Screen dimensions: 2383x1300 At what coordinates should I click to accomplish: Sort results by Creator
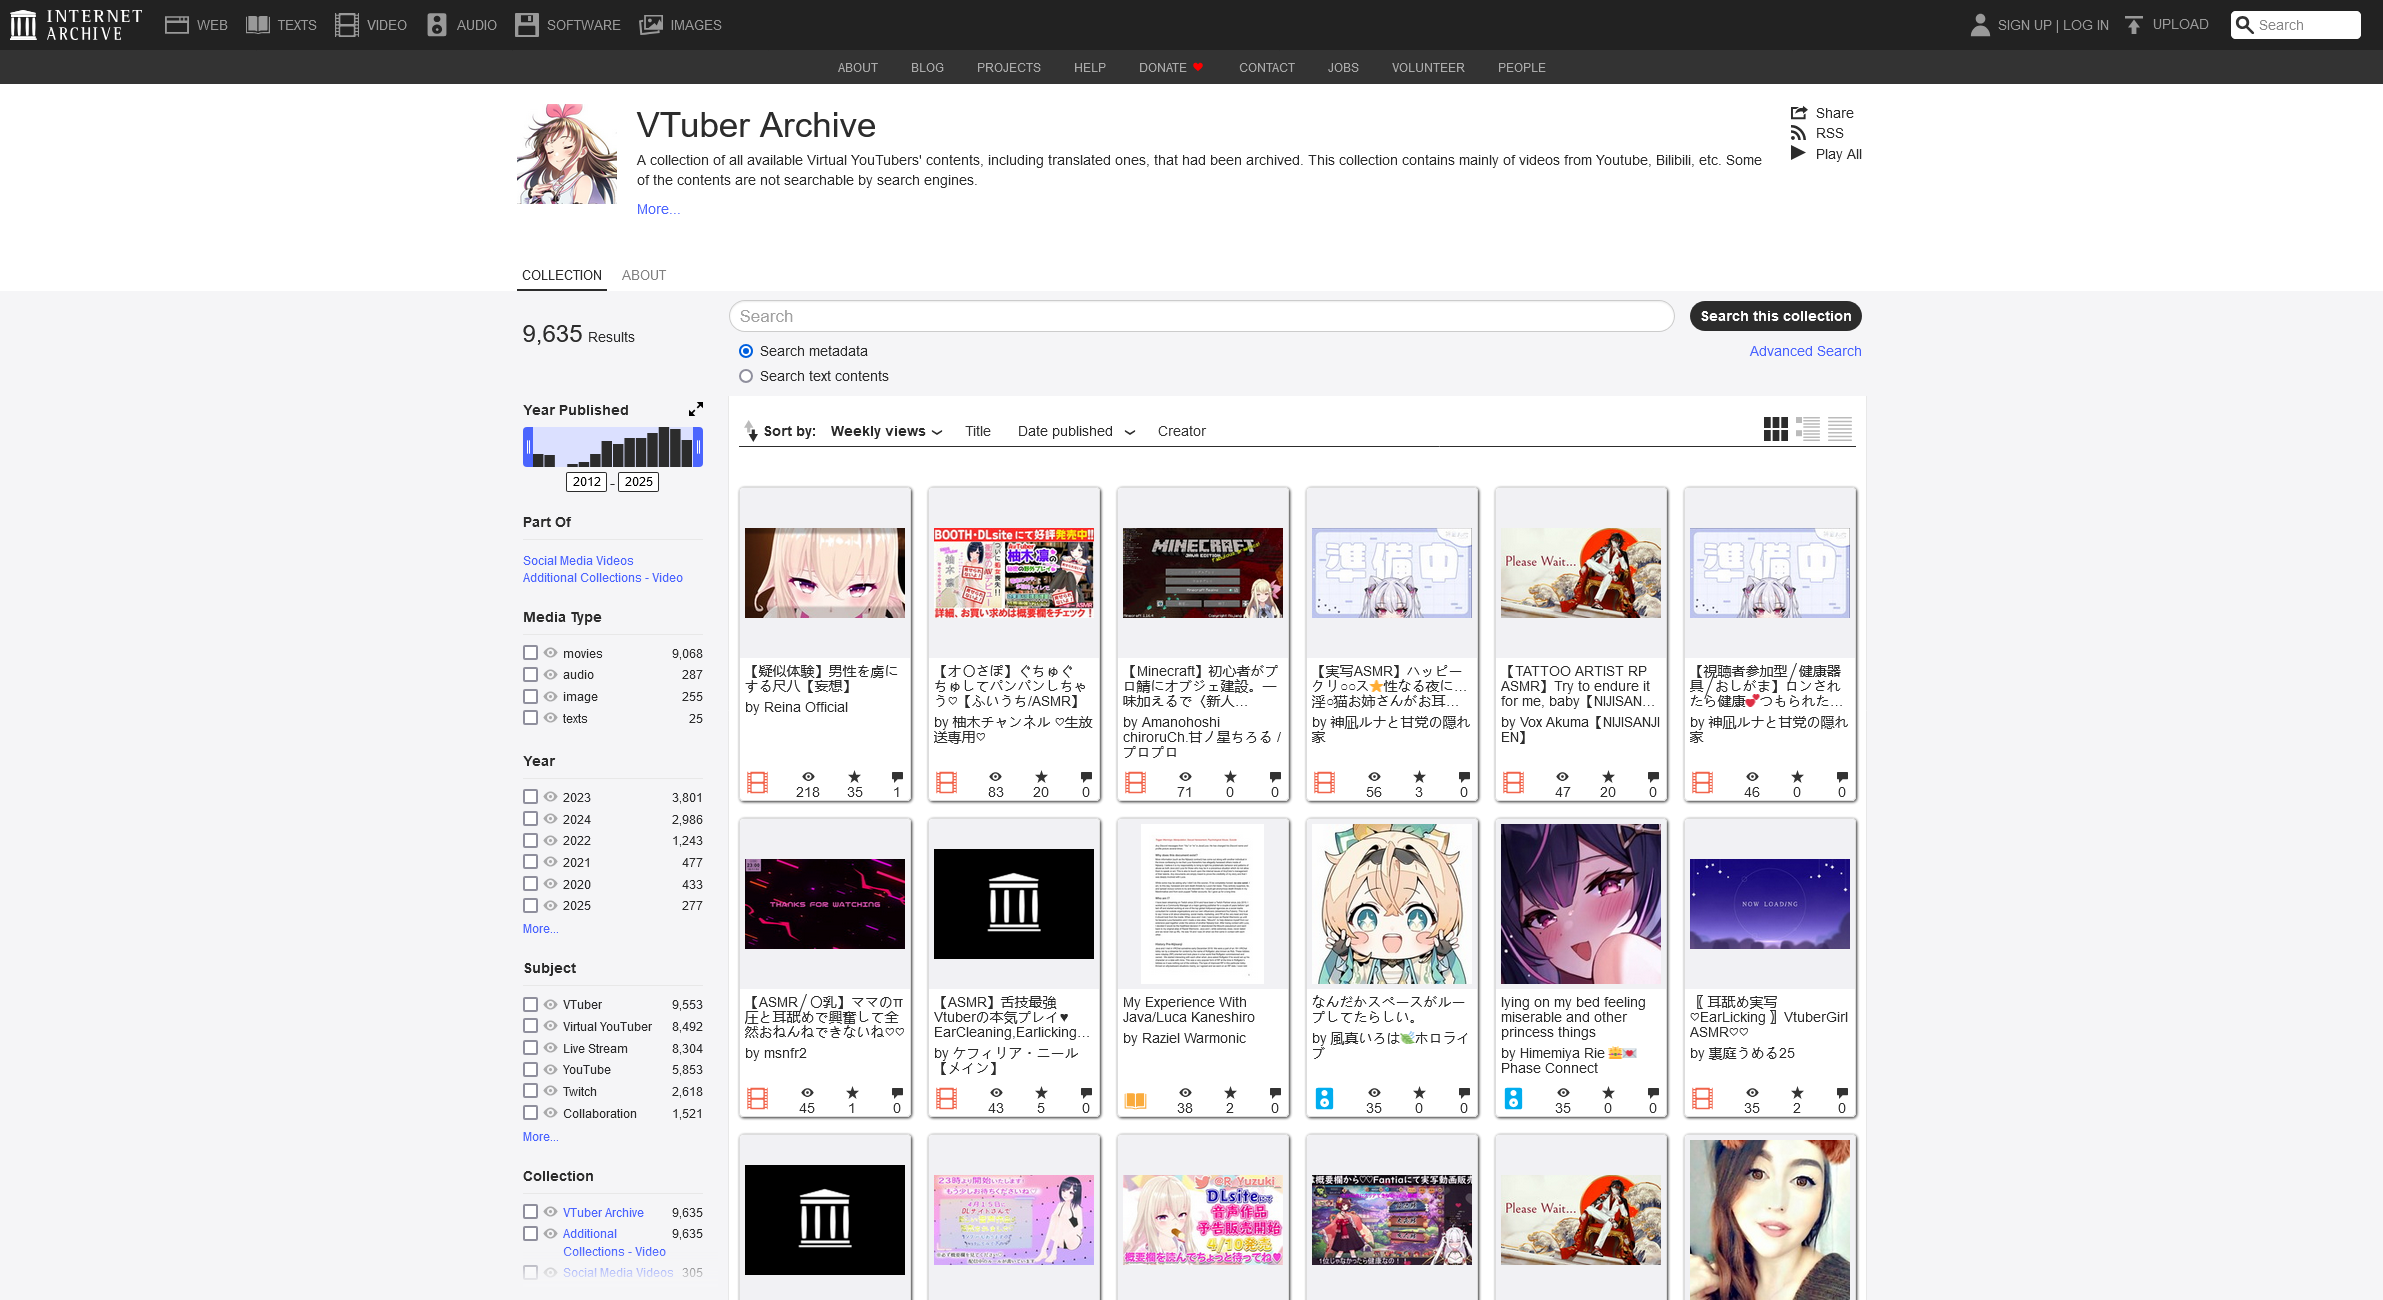point(1182,431)
